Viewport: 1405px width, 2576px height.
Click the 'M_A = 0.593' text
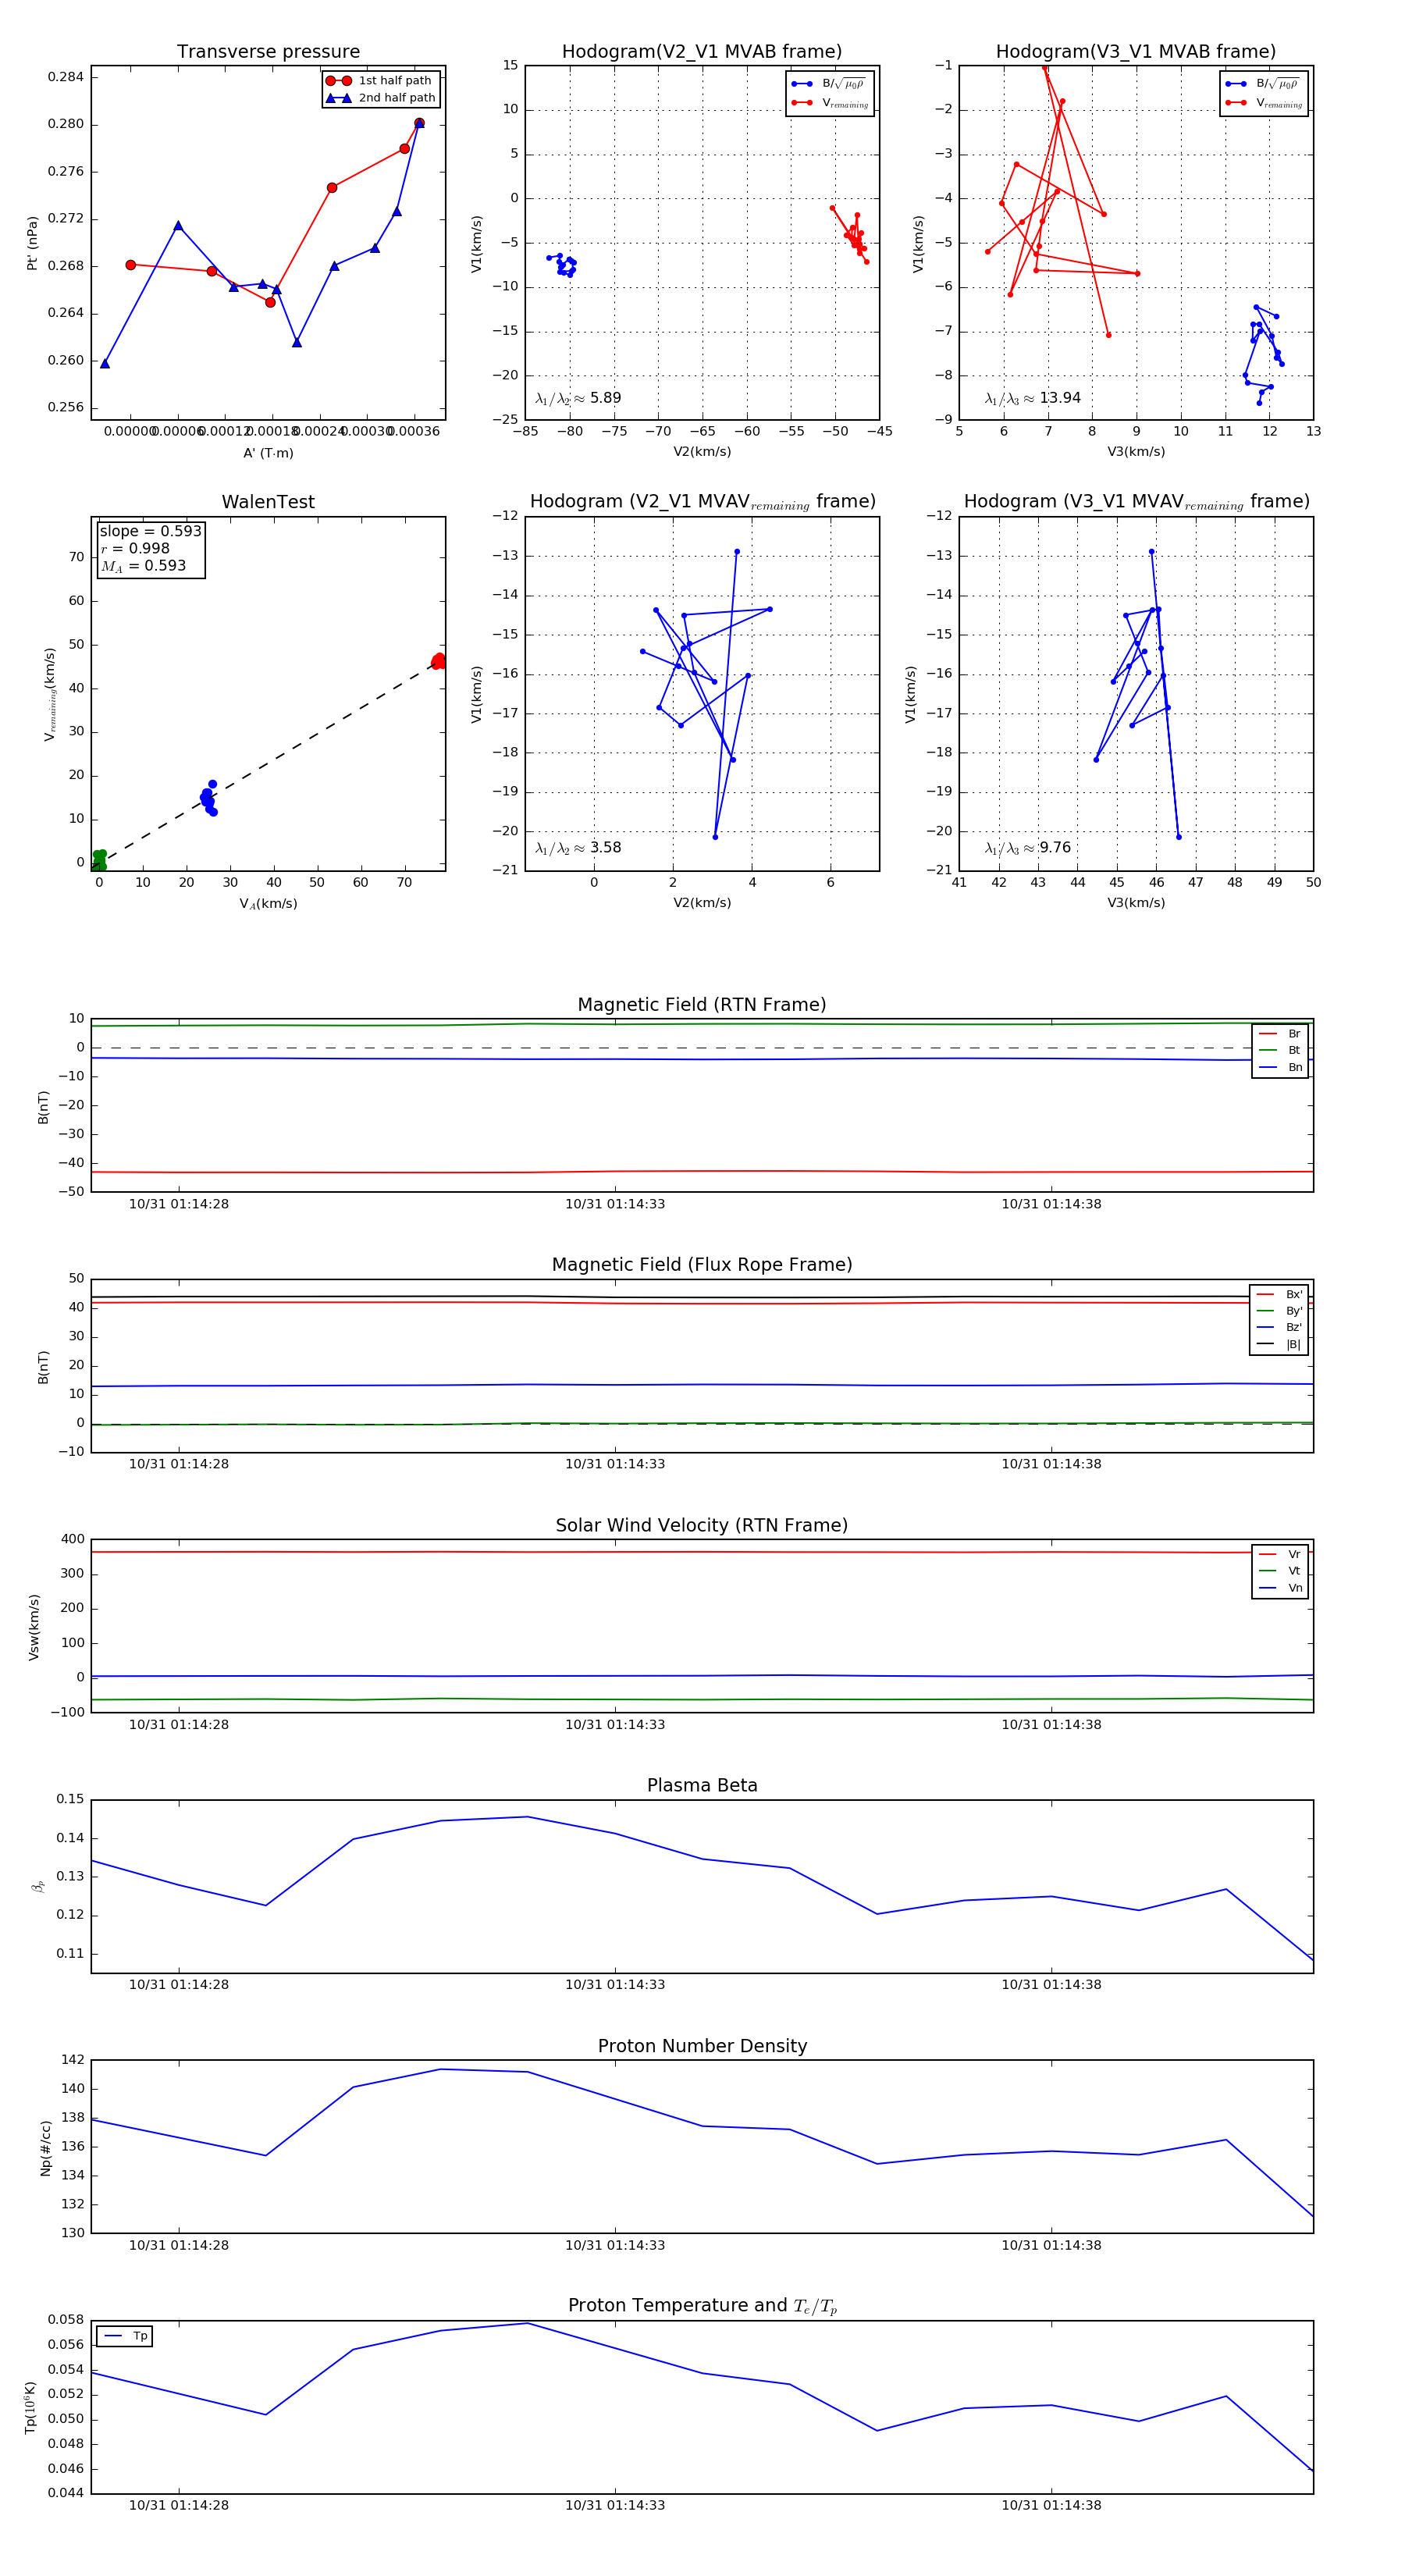tap(143, 566)
